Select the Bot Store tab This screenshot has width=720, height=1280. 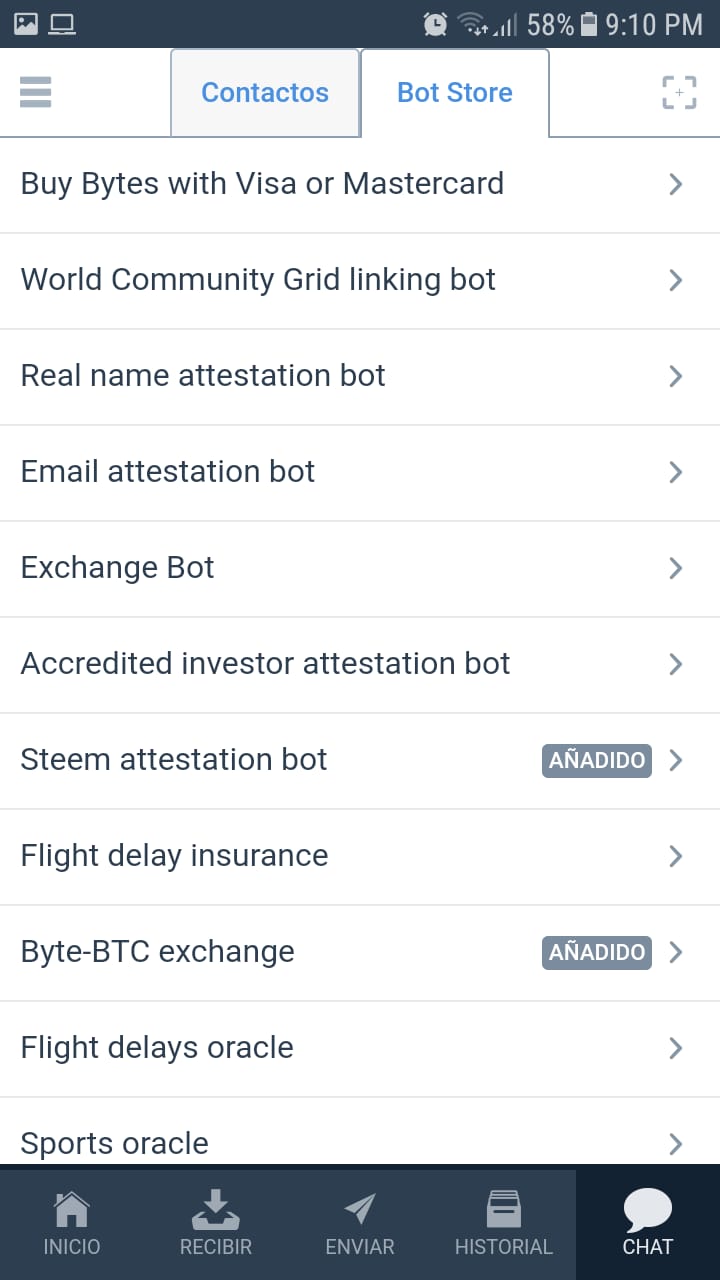tap(455, 93)
